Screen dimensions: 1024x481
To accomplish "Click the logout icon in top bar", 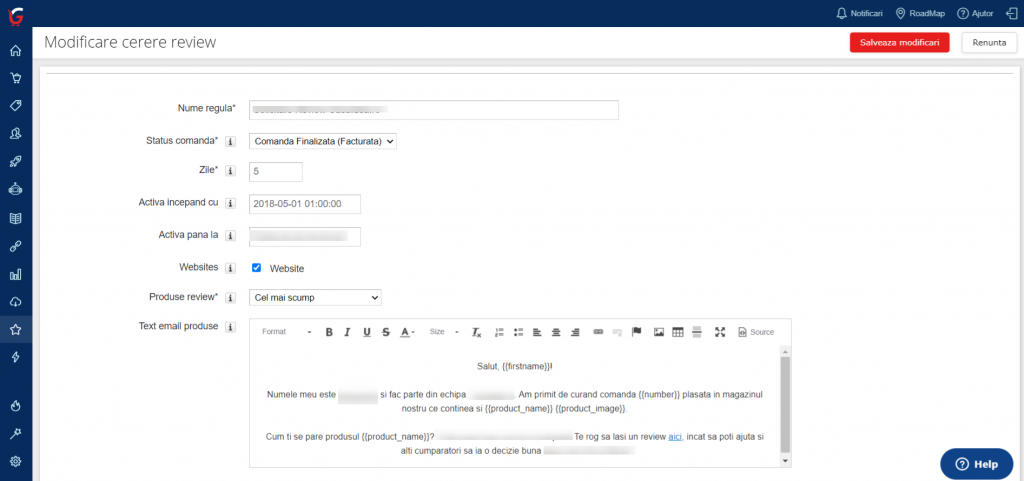I will click(1011, 14).
